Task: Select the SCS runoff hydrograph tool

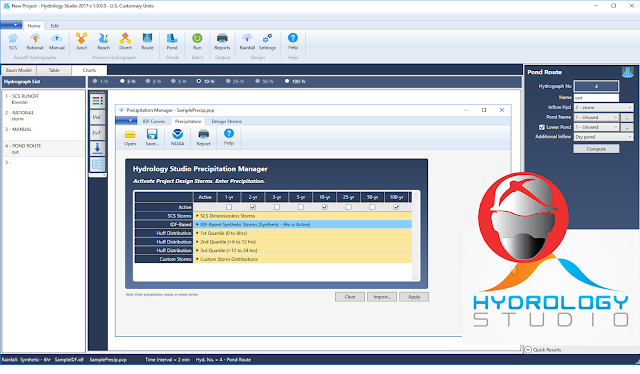Action: point(13,42)
